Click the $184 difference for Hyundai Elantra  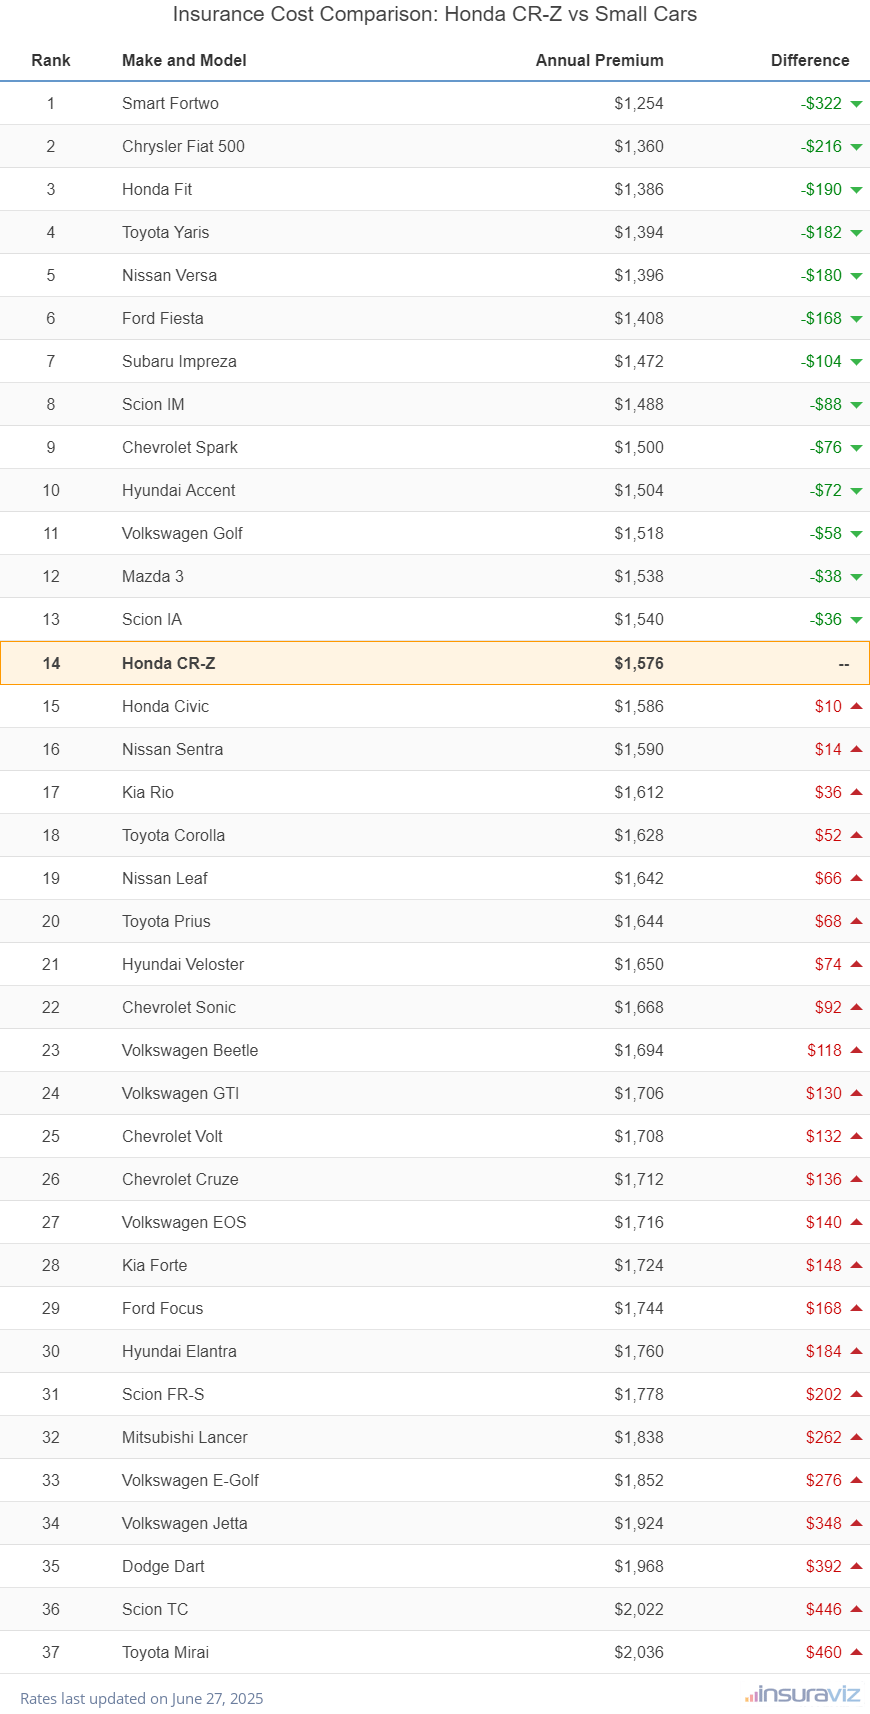824,1351
